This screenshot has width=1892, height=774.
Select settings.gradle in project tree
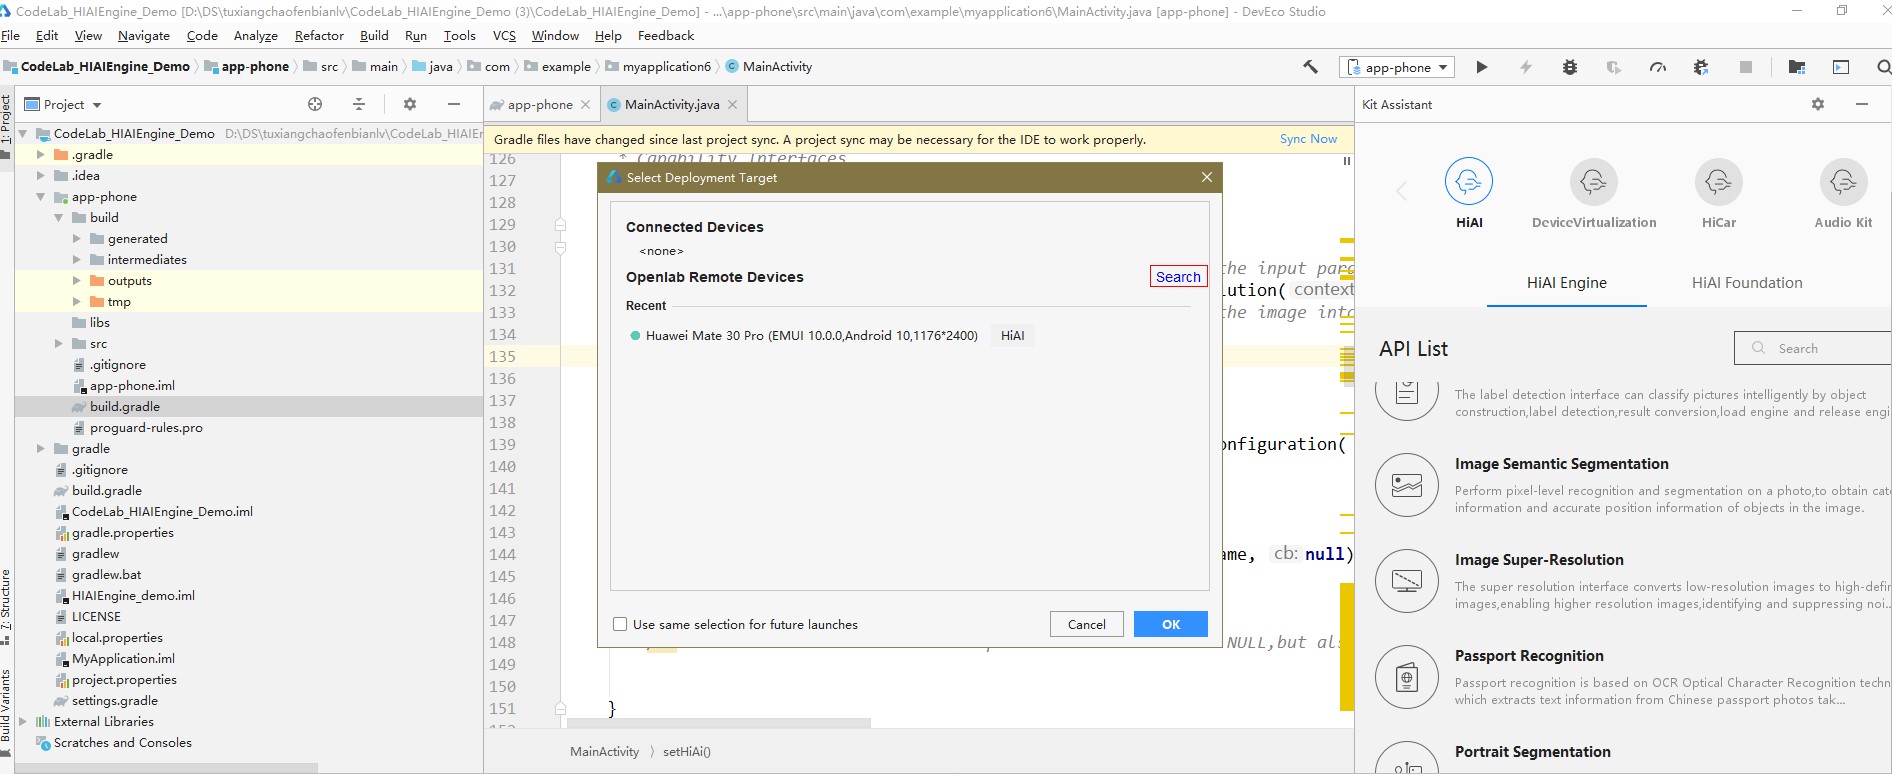click(x=115, y=700)
